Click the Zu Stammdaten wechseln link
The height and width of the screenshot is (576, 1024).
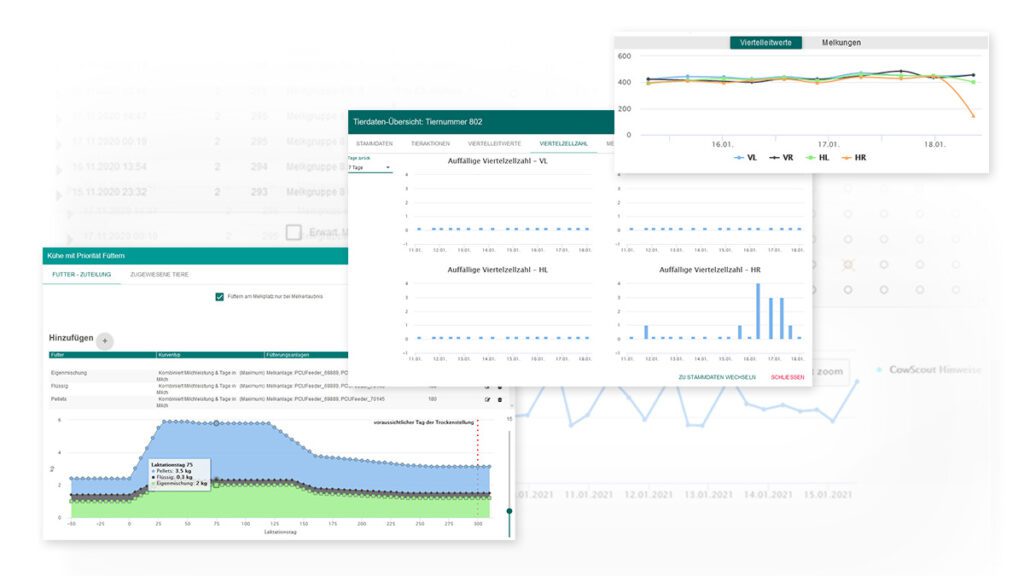[717, 377]
